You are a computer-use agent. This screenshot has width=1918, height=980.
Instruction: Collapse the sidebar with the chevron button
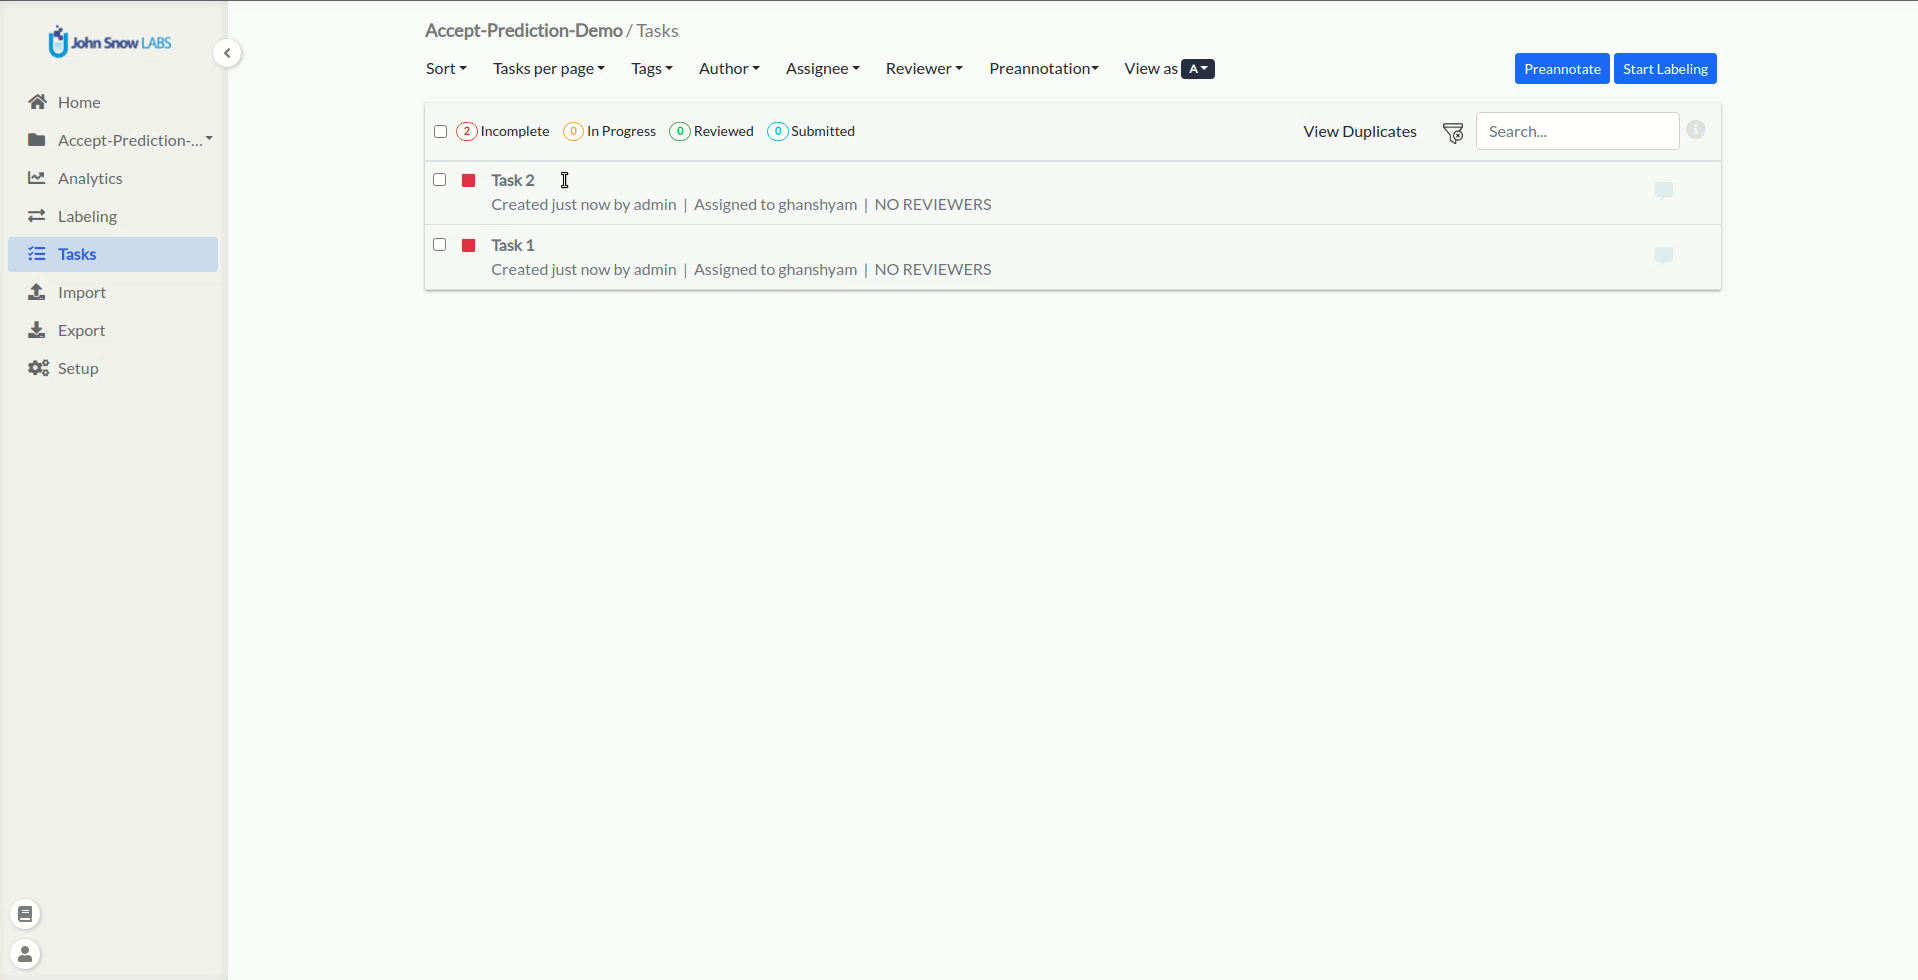[x=227, y=53]
